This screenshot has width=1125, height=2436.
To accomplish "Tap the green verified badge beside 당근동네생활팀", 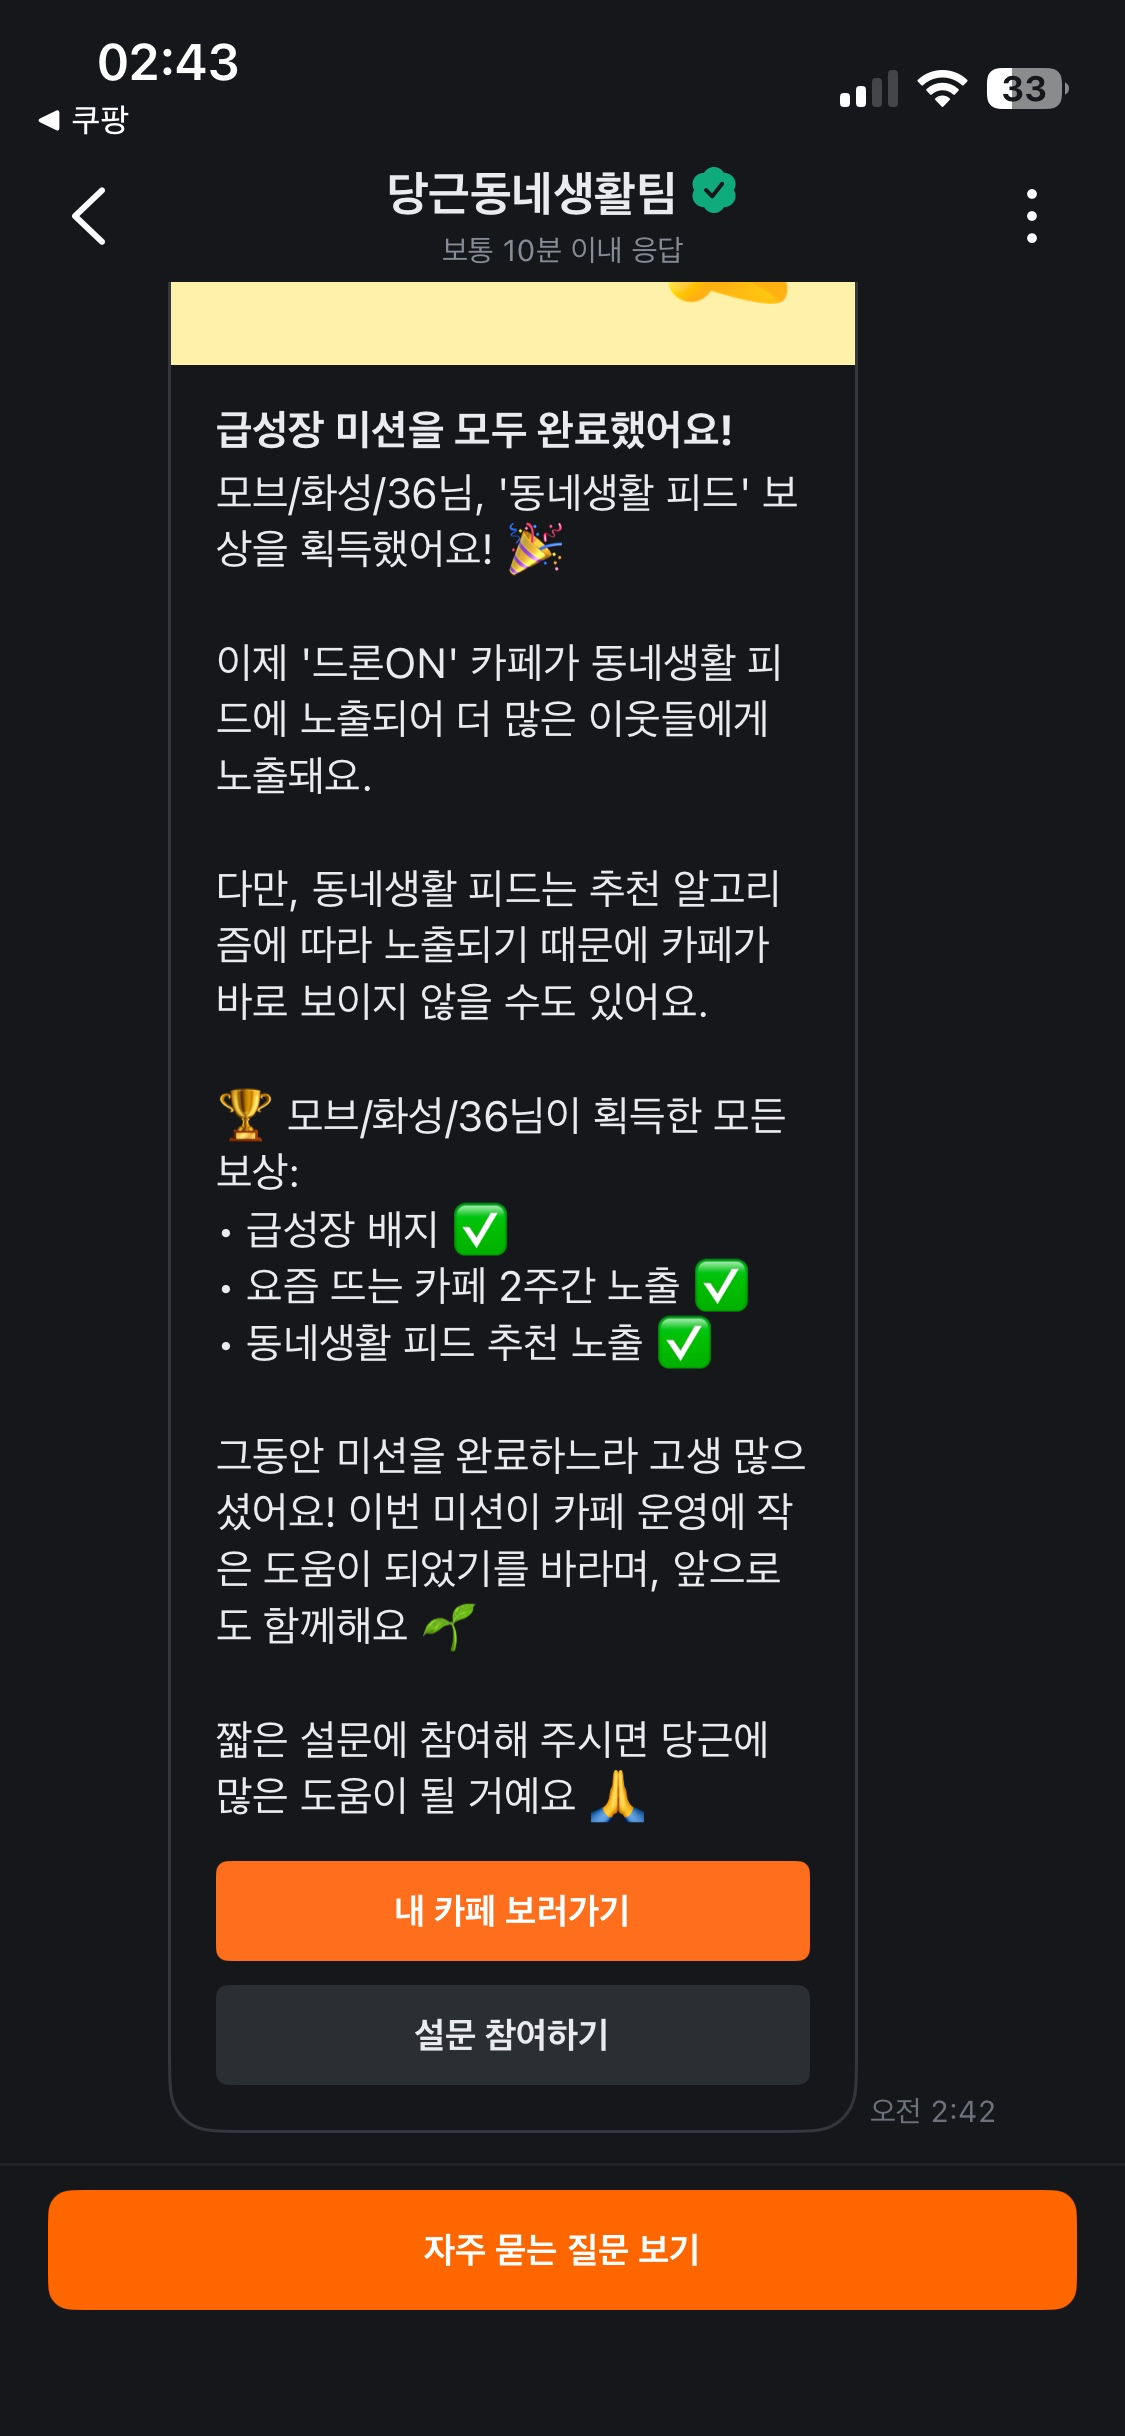I will [714, 190].
